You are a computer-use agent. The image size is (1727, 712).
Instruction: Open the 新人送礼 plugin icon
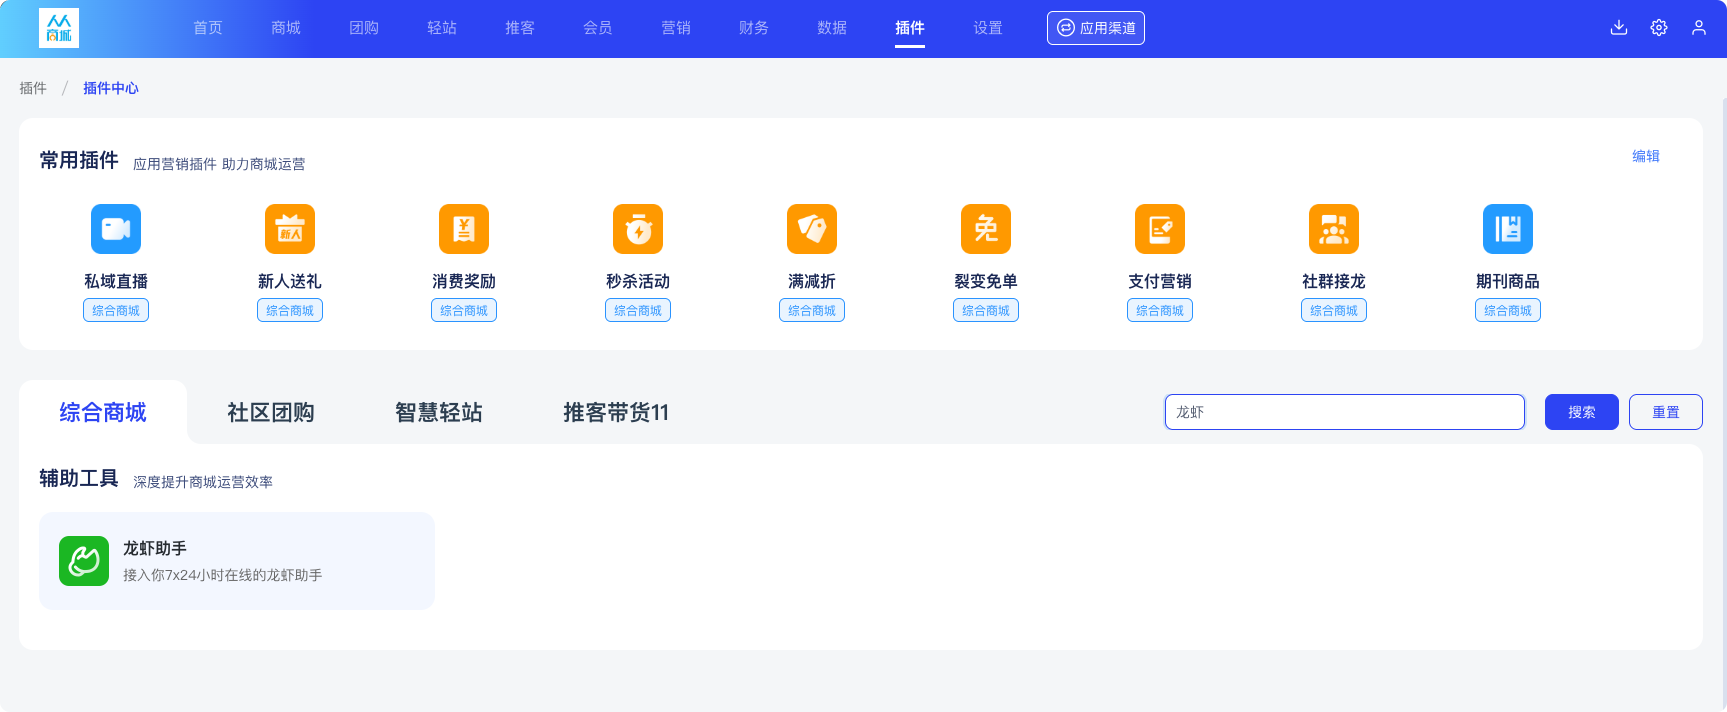(290, 229)
